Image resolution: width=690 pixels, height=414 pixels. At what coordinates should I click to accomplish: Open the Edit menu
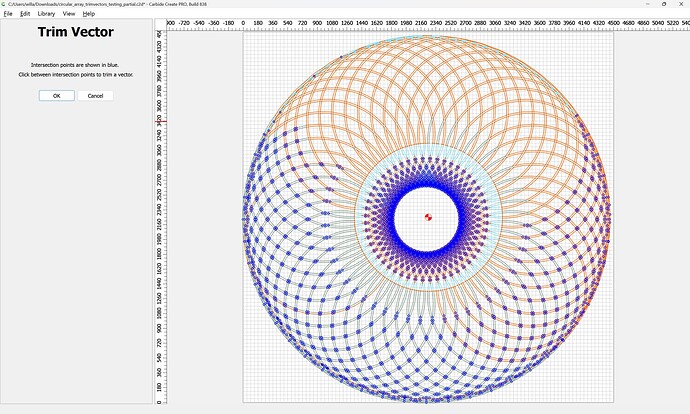click(x=24, y=13)
